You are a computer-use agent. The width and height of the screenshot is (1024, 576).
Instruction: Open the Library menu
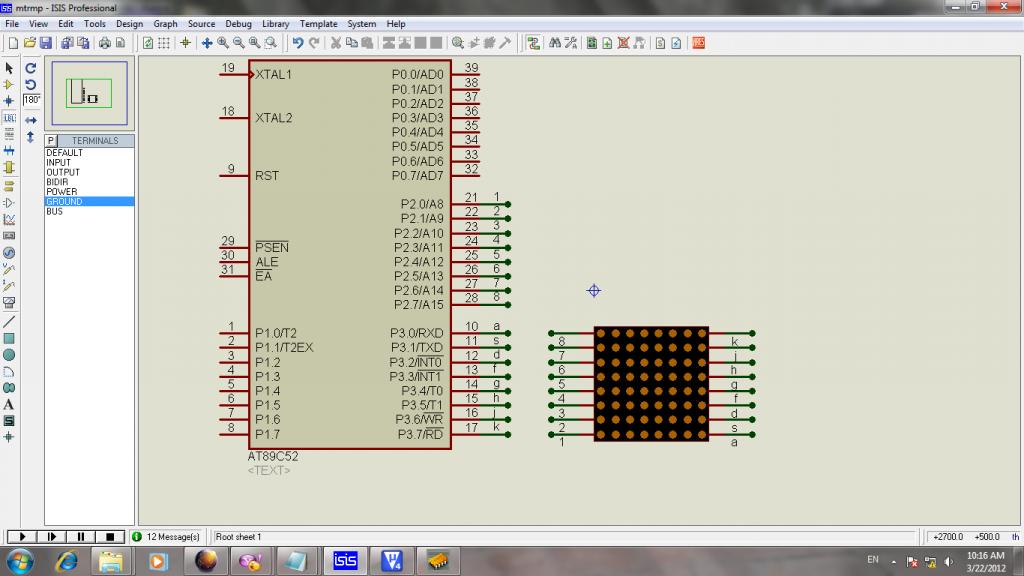(x=276, y=23)
